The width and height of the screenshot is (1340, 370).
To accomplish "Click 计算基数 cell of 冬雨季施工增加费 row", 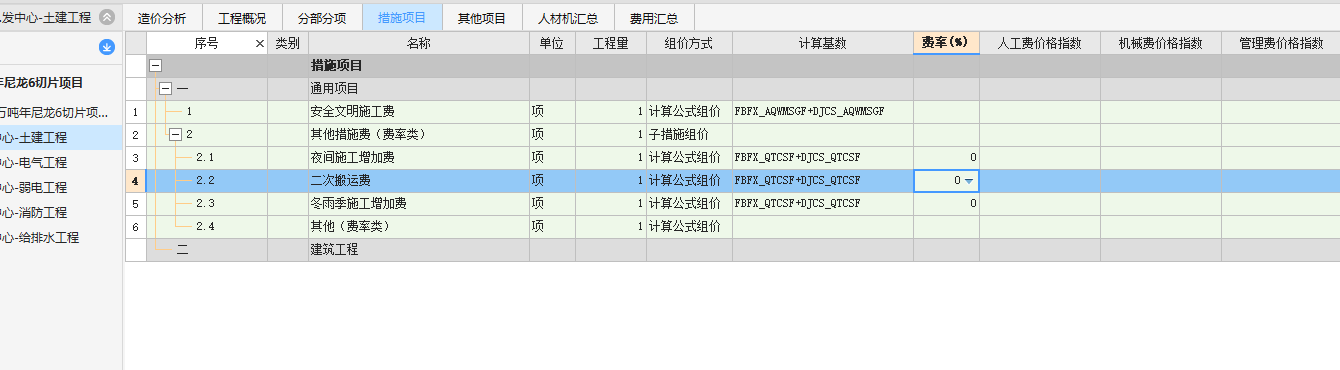I will (x=823, y=204).
